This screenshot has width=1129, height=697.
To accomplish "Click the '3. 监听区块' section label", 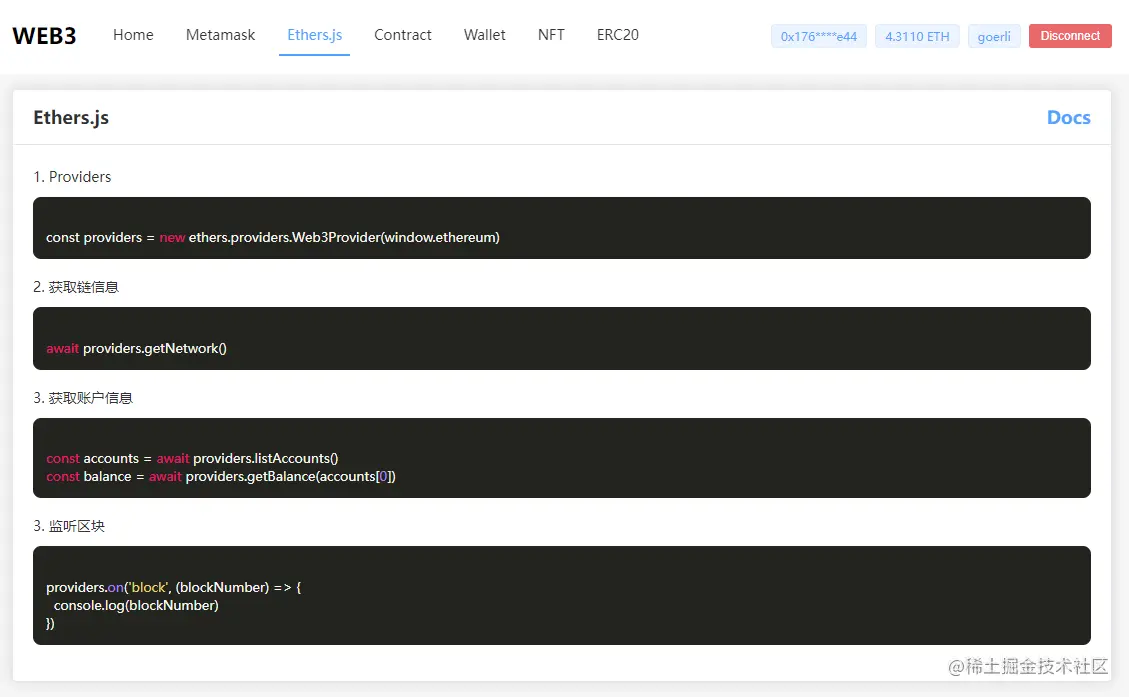I will point(69,526).
